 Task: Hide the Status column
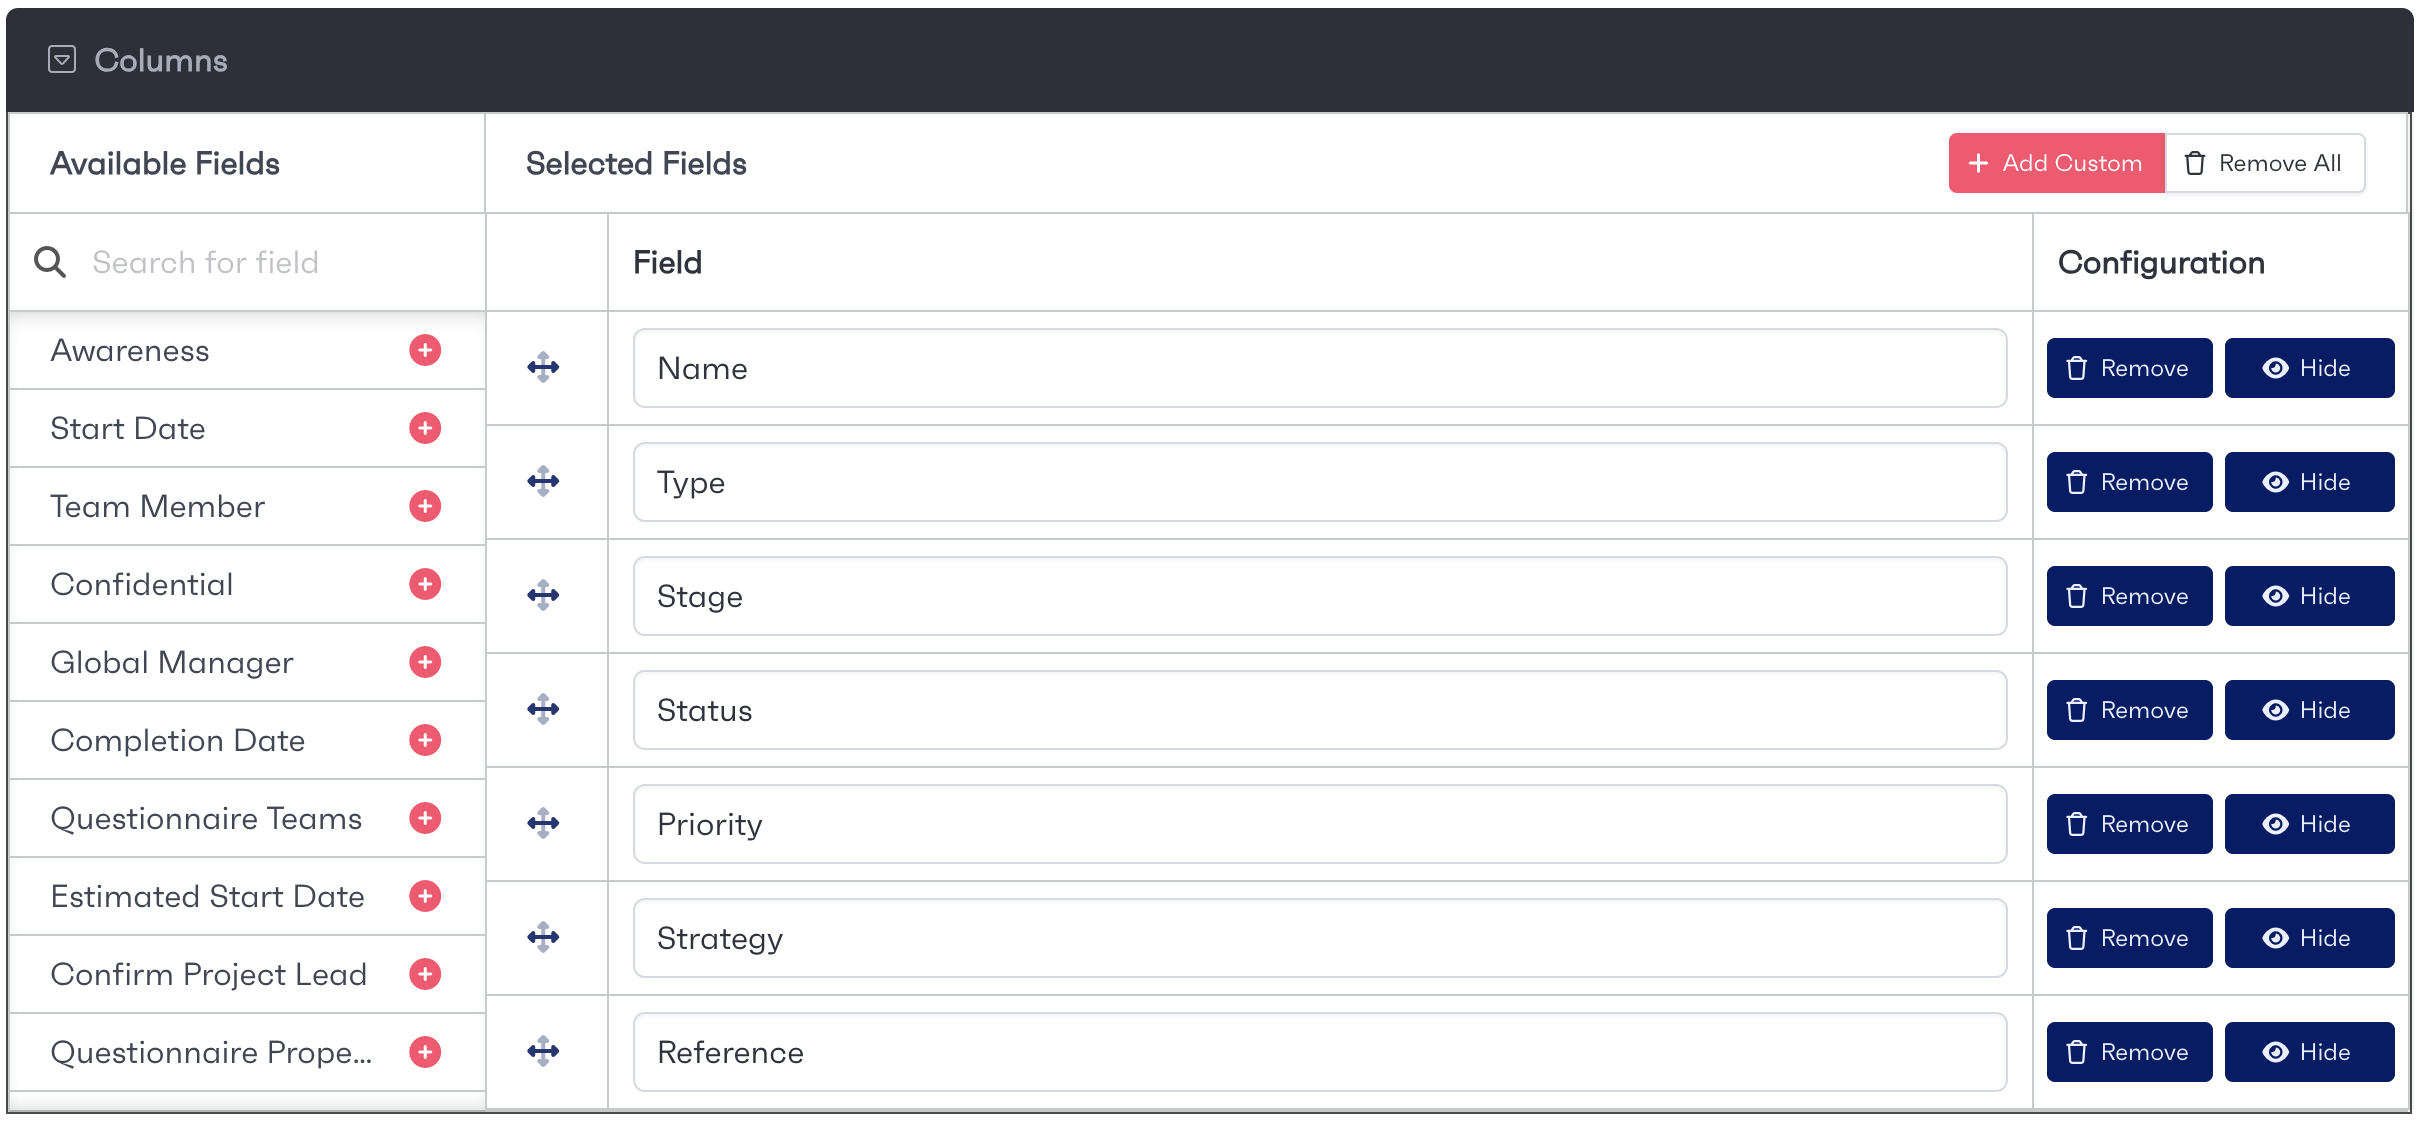(2308, 710)
